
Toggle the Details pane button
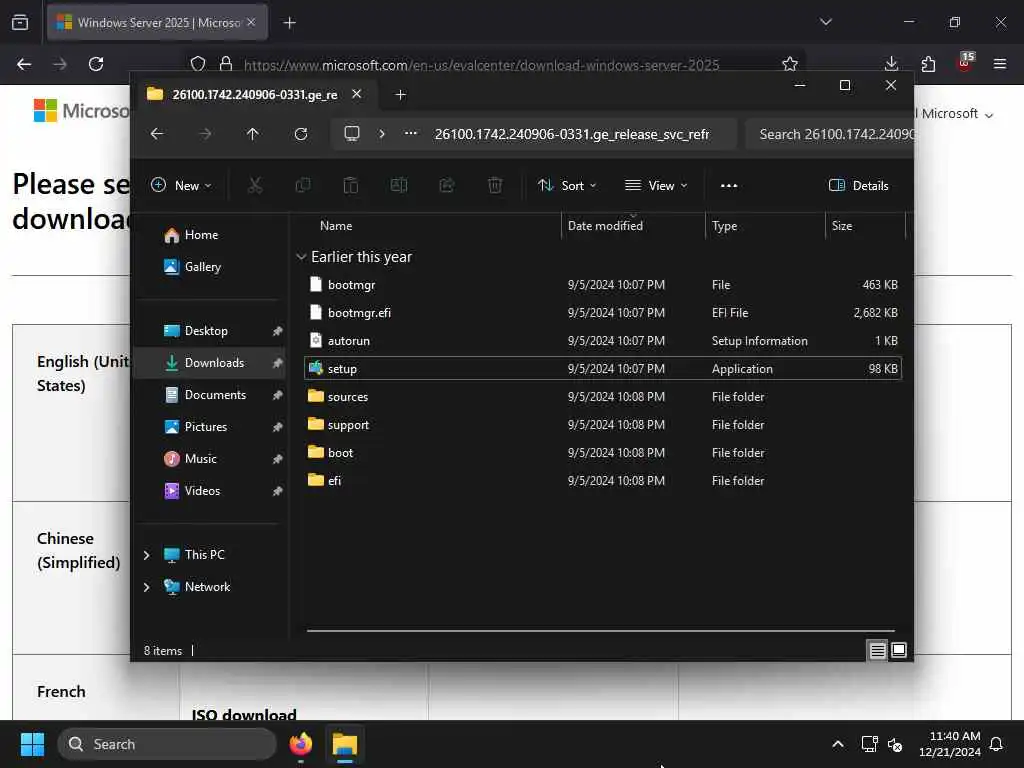click(x=858, y=185)
